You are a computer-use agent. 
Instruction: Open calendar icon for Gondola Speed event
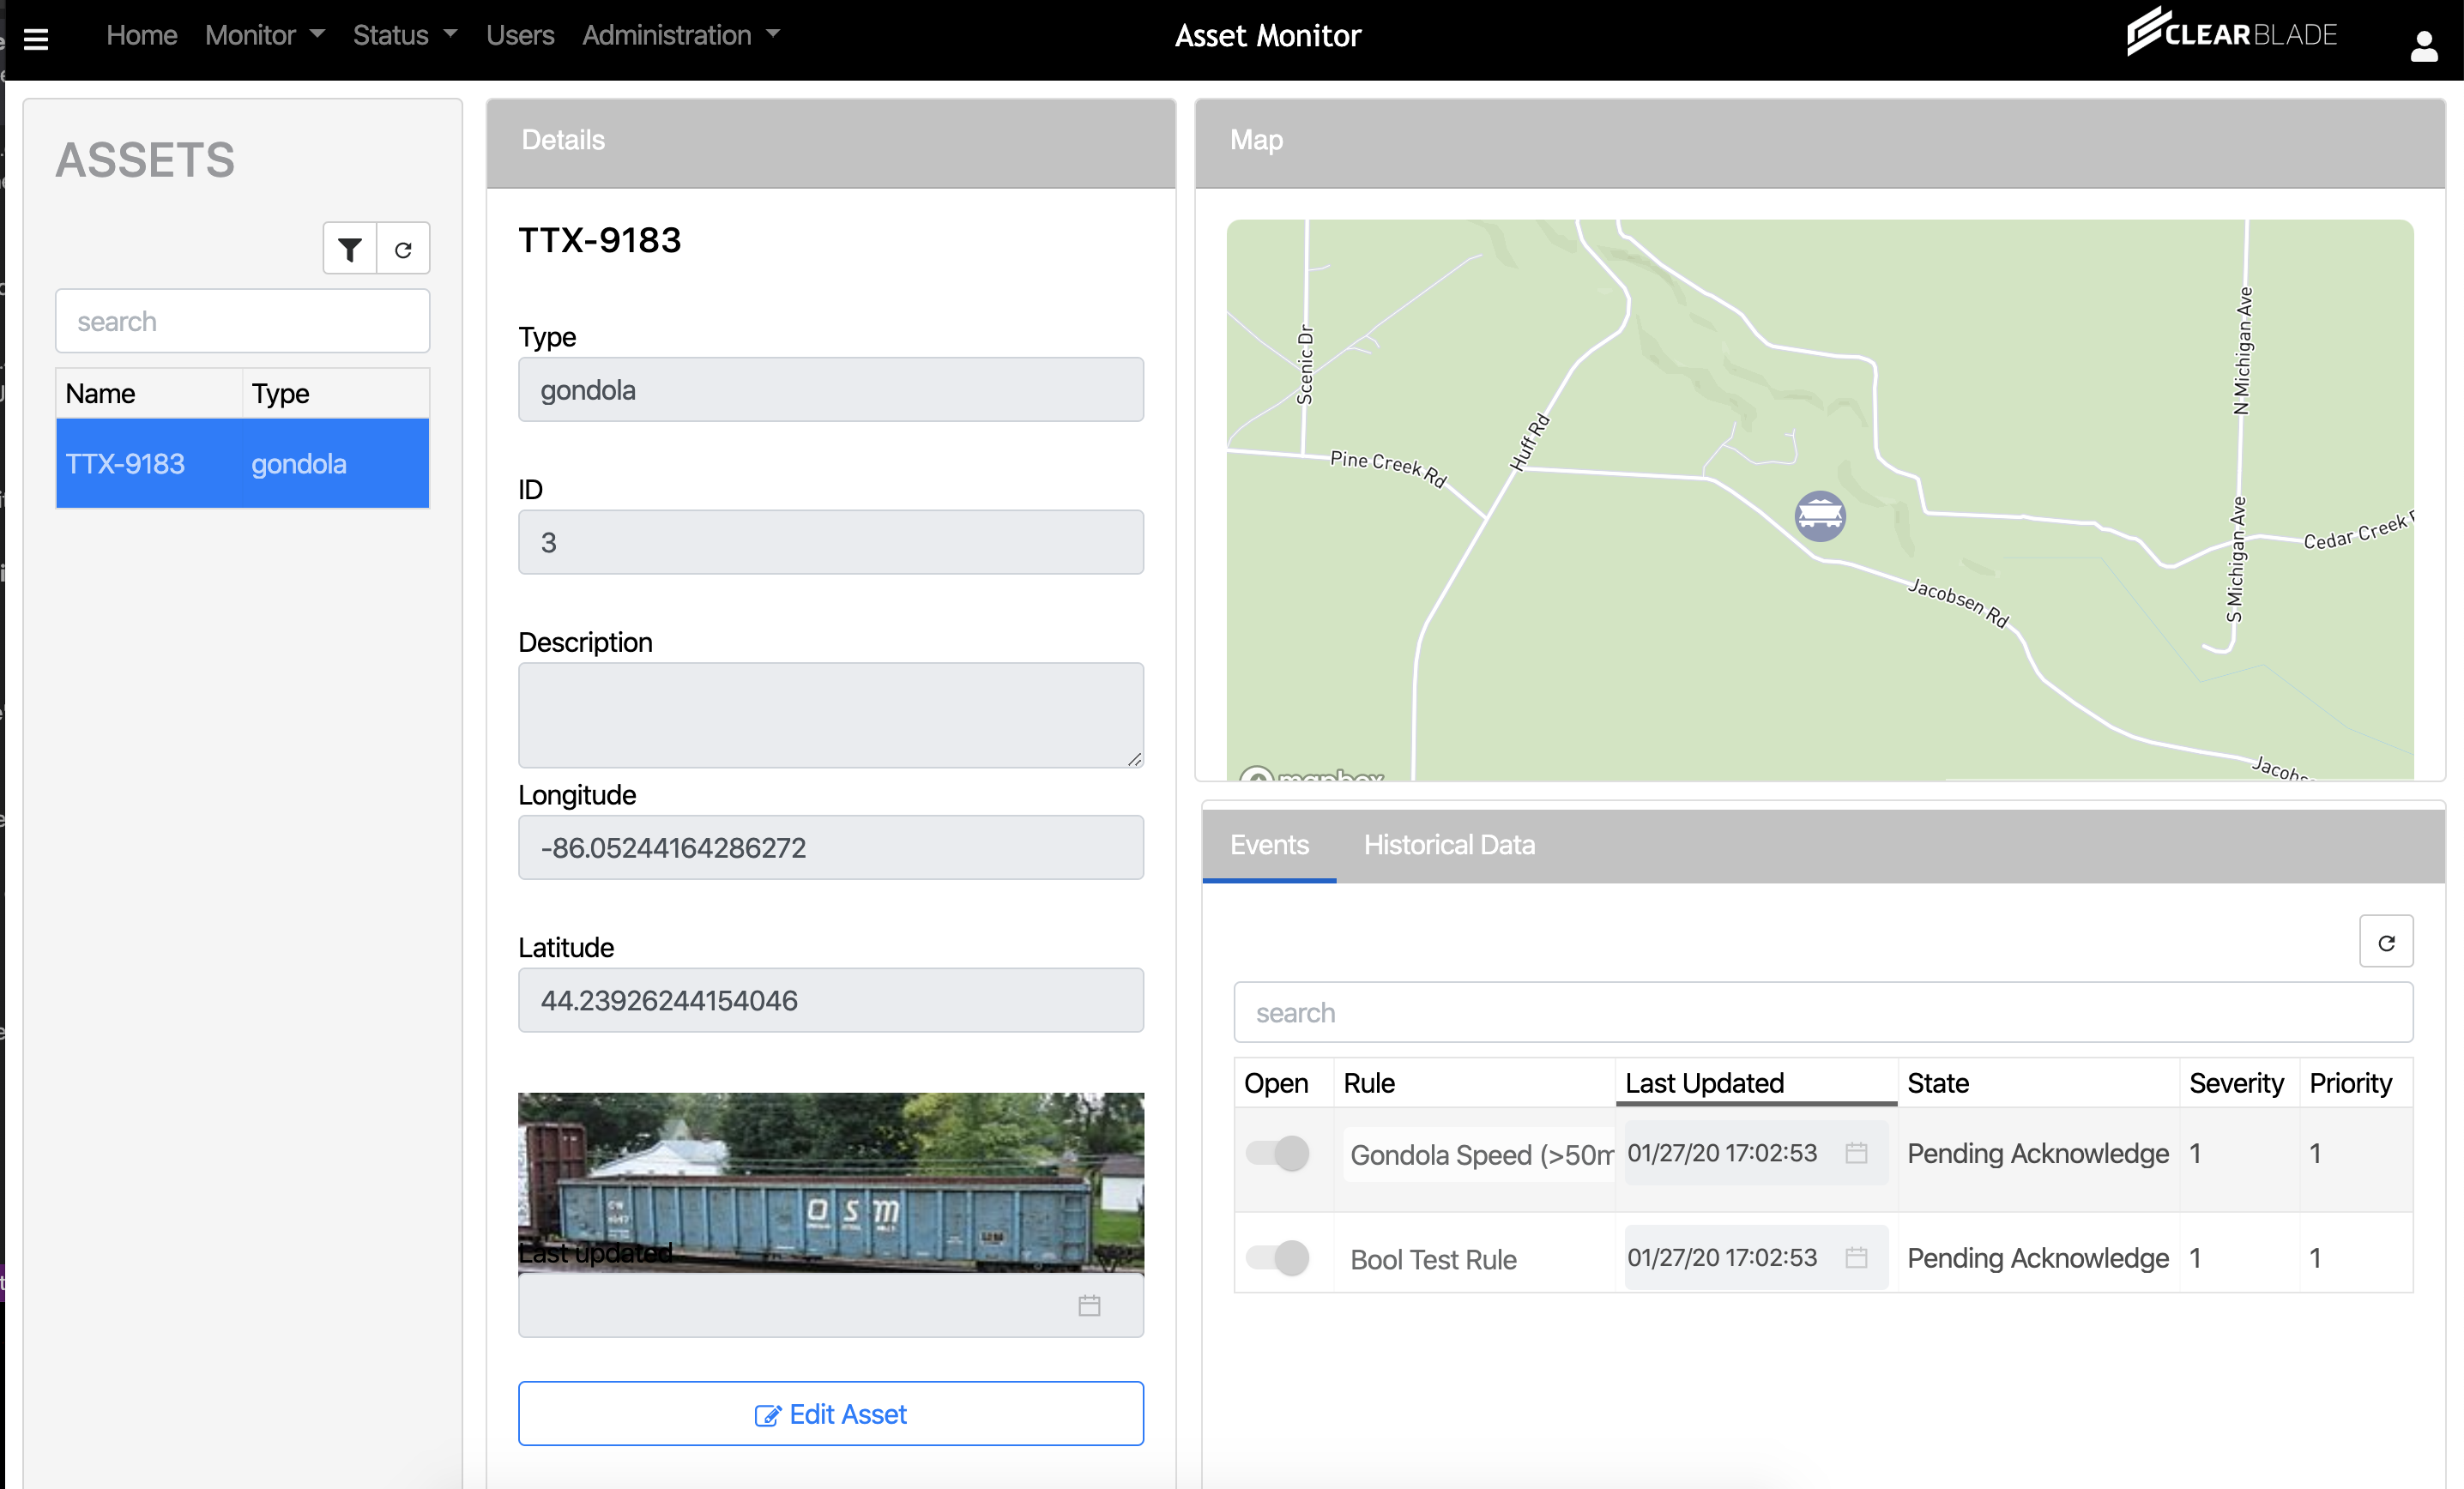(1856, 1153)
